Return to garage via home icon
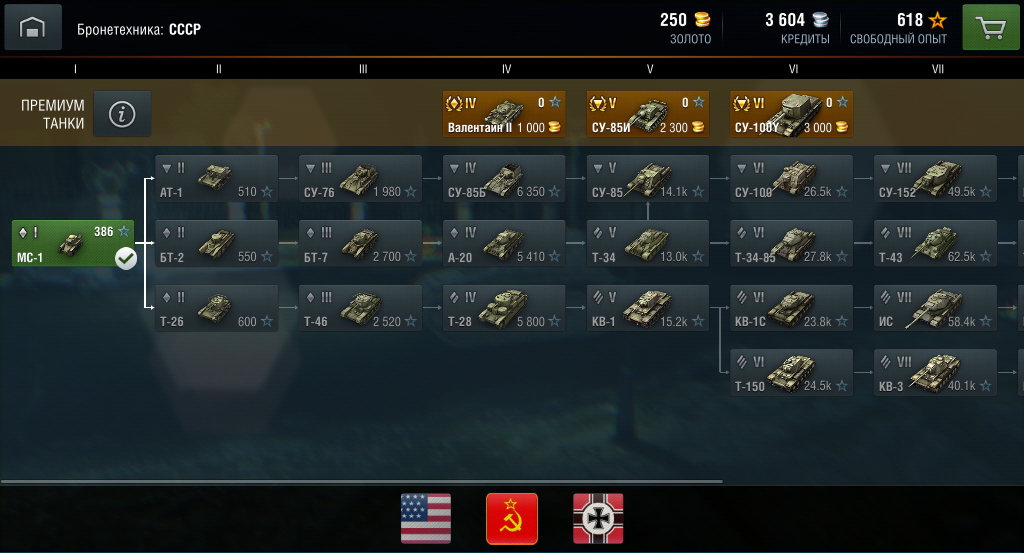The width and height of the screenshot is (1024, 553). (33, 27)
